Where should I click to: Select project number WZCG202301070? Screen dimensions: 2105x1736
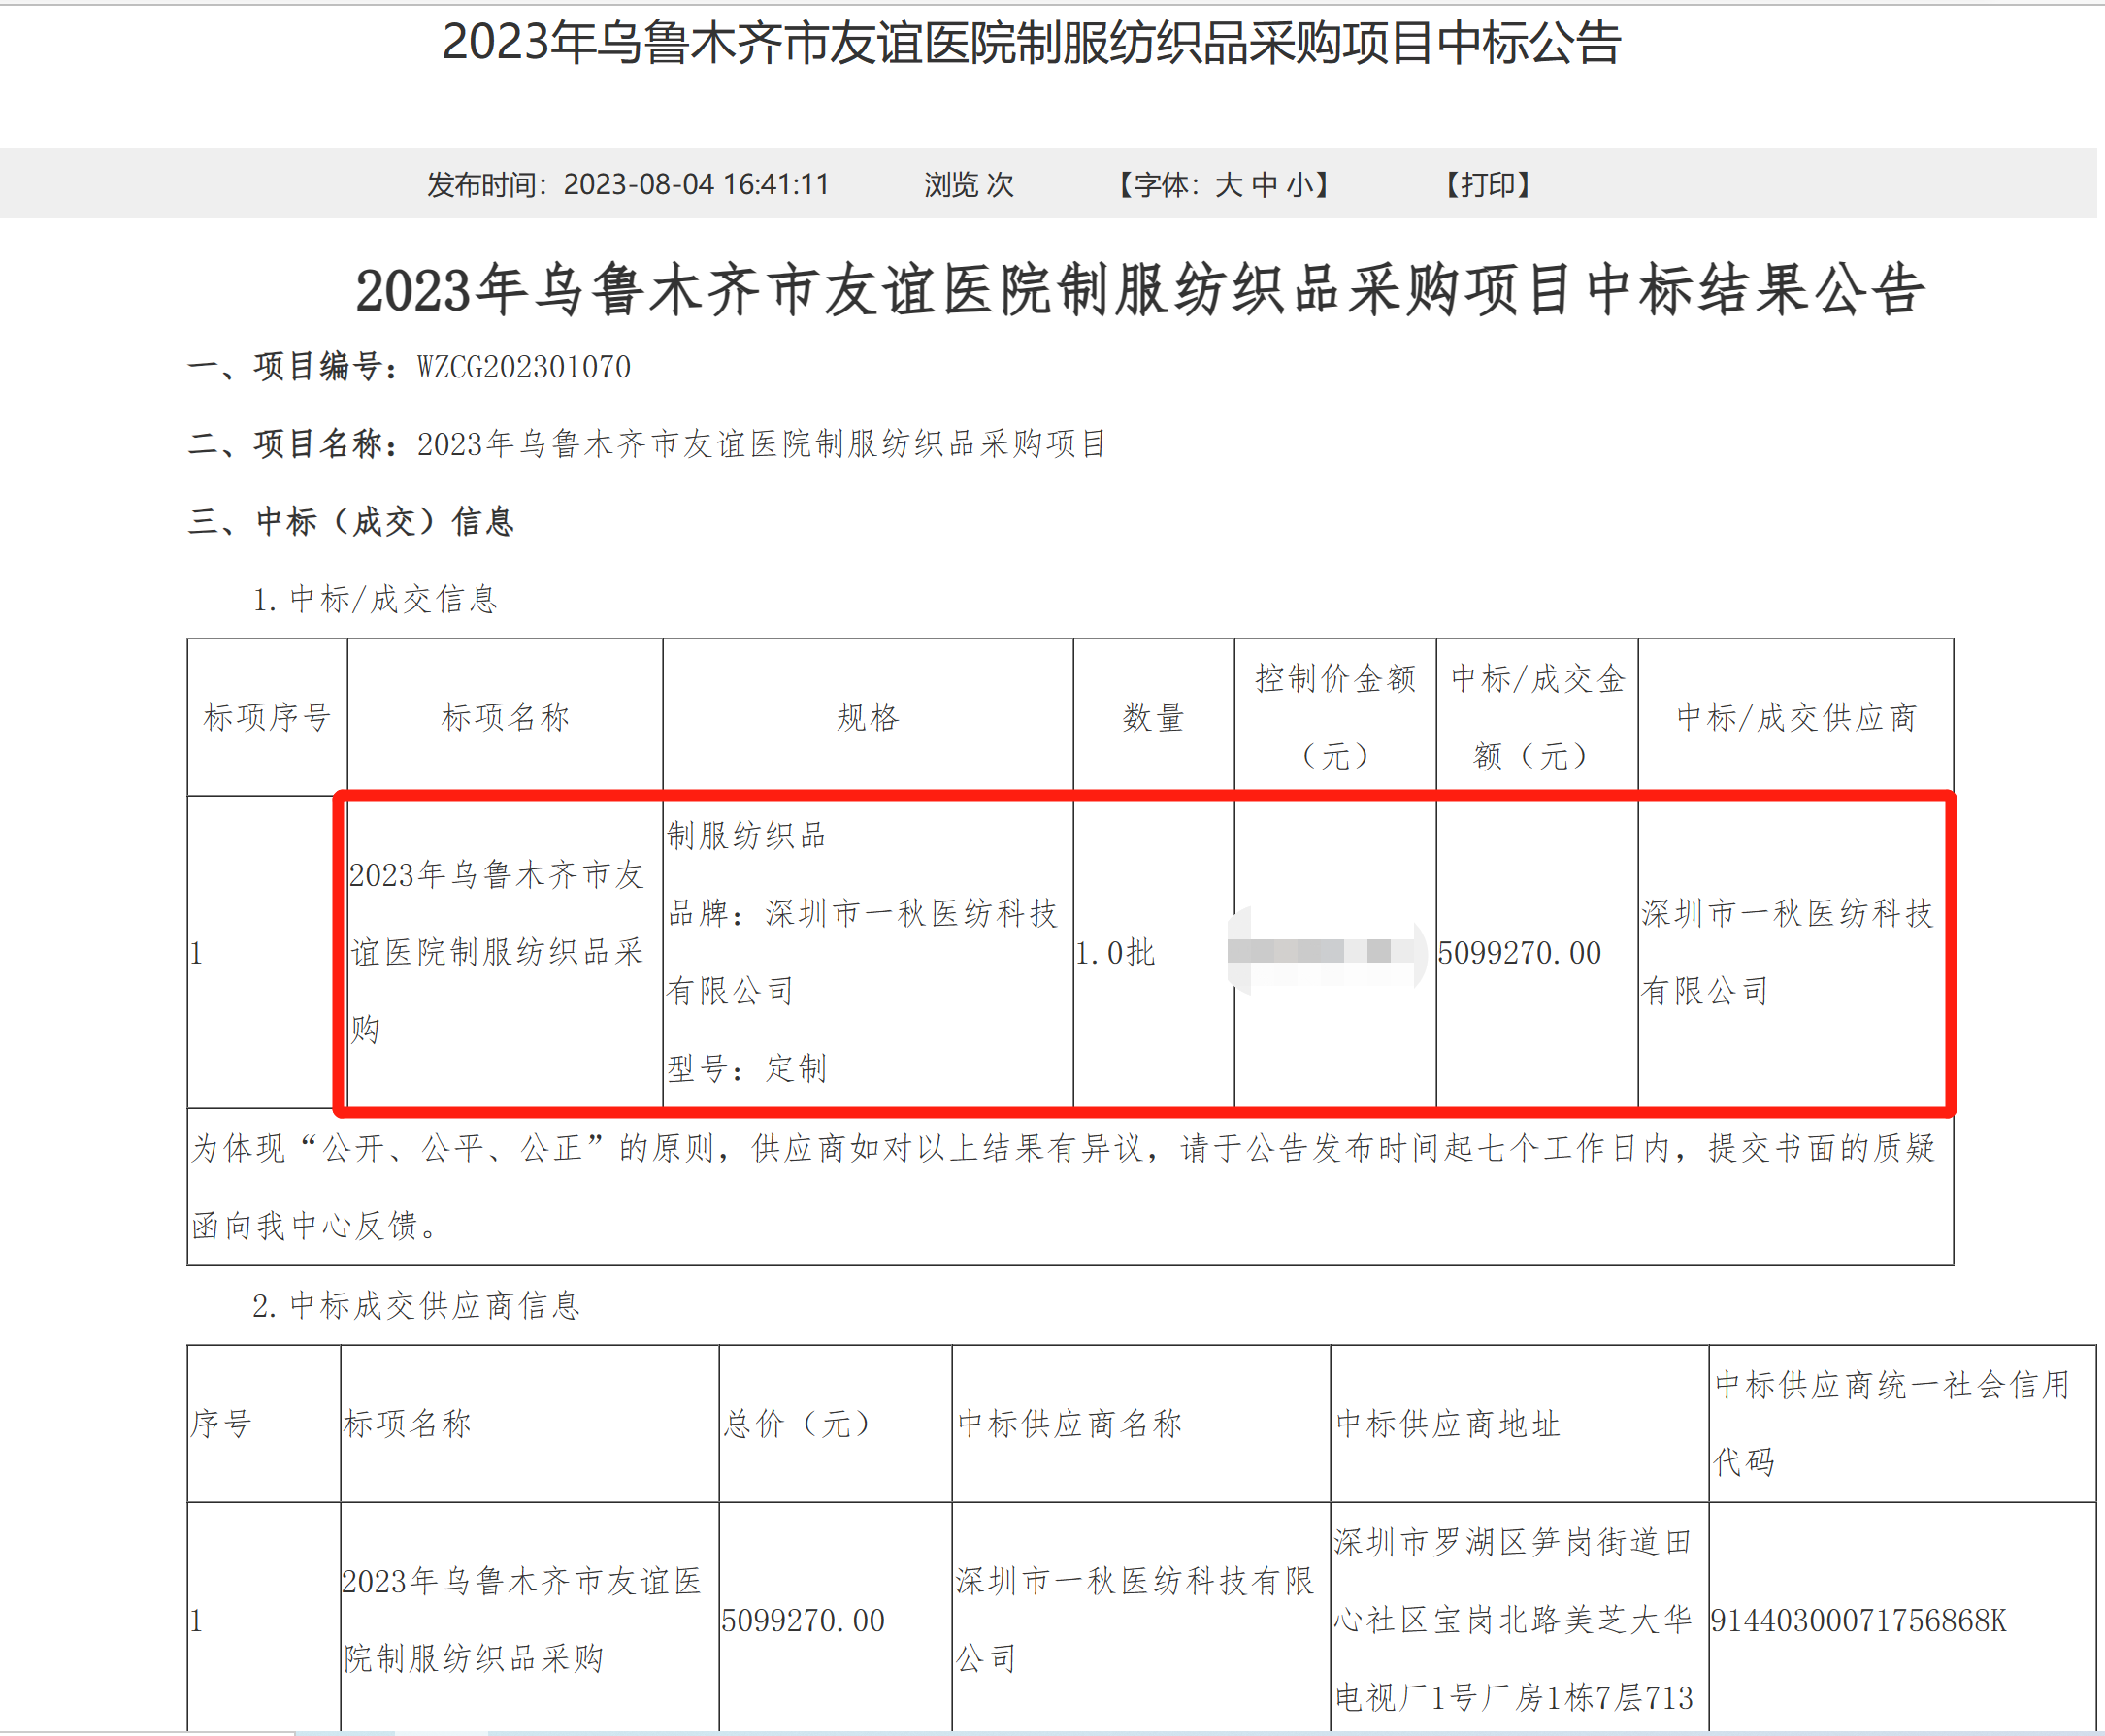click(524, 367)
